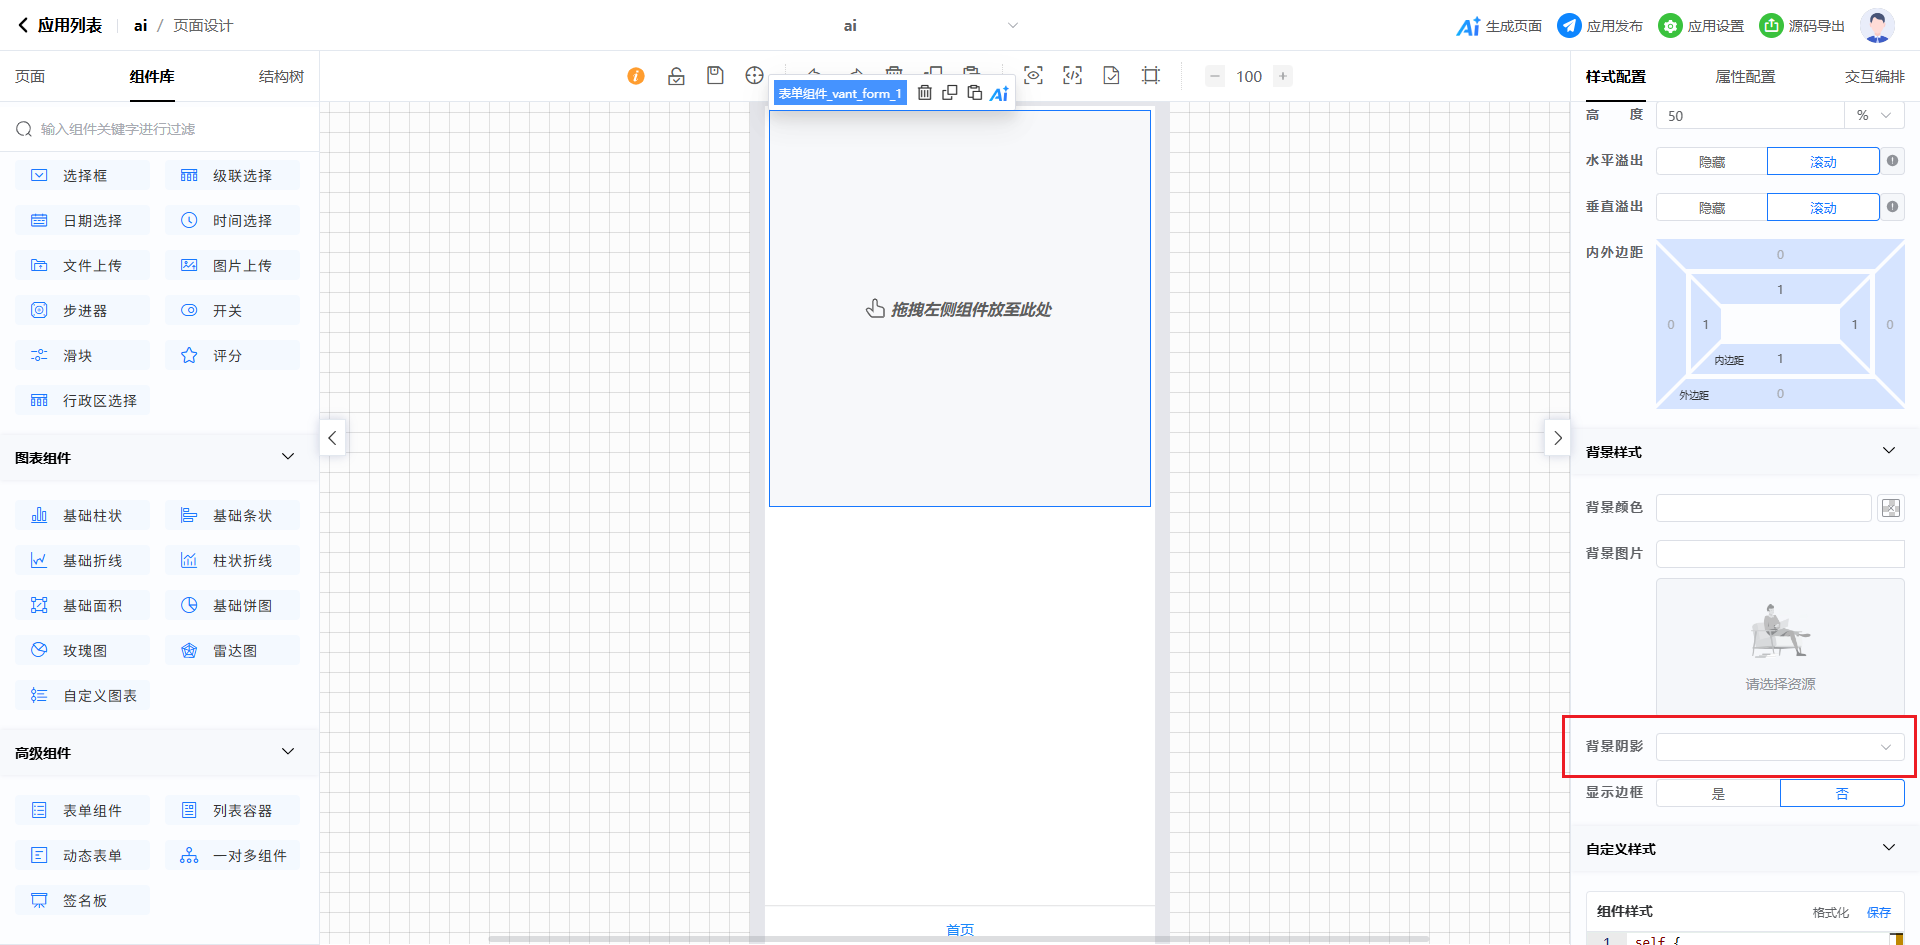Click the component keyword search field

pyautogui.click(x=160, y=129)
